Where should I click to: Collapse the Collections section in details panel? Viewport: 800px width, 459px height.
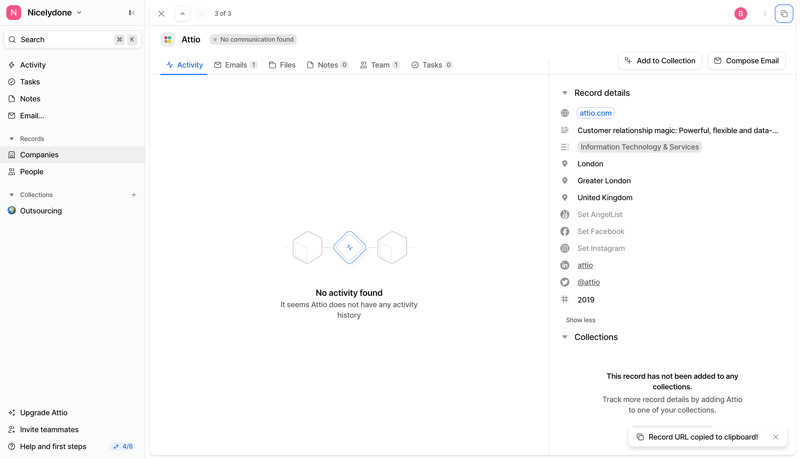coord(565,337)
